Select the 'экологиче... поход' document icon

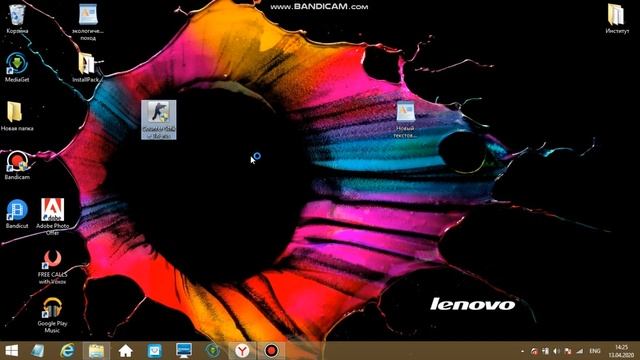coord(88,22)
